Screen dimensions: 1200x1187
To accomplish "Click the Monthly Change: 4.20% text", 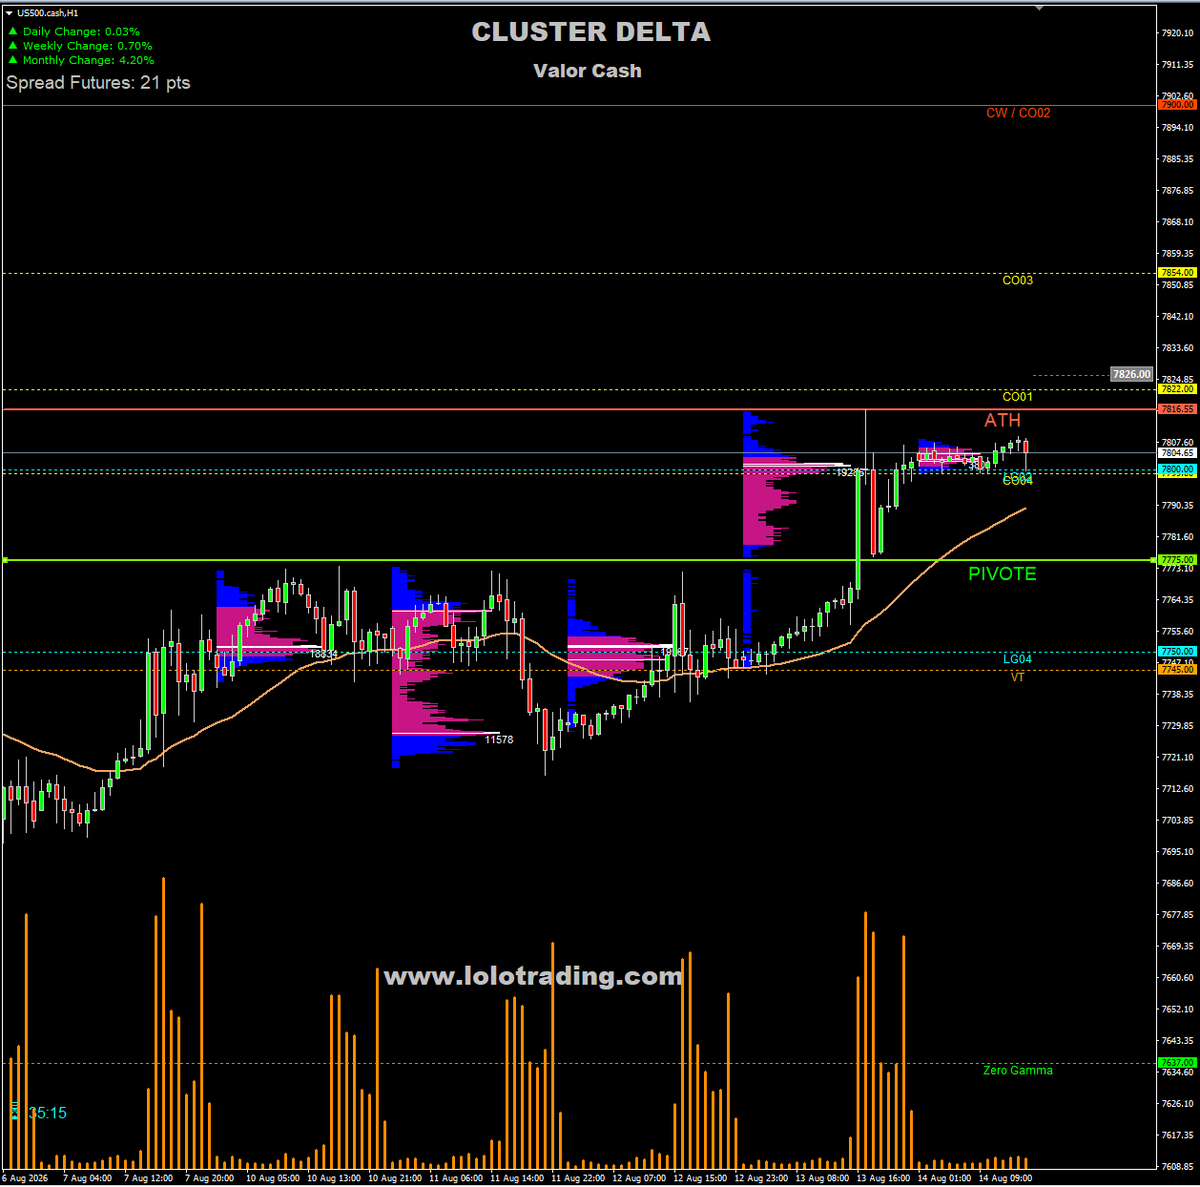I will tap(89, 60).
